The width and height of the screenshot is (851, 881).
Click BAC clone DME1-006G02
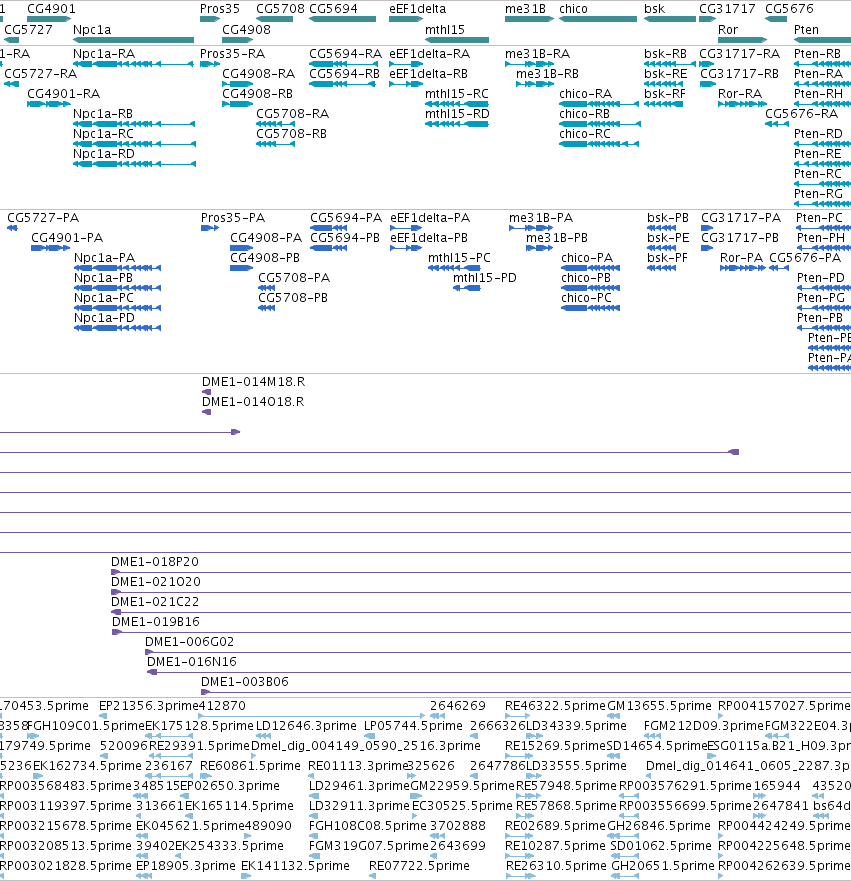498,652
